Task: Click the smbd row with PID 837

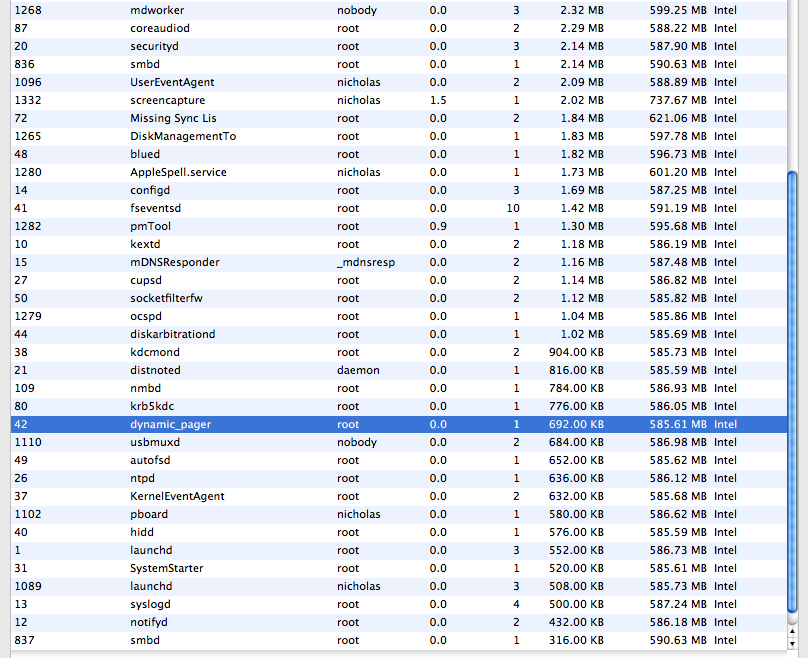Action: coord(399,640)
